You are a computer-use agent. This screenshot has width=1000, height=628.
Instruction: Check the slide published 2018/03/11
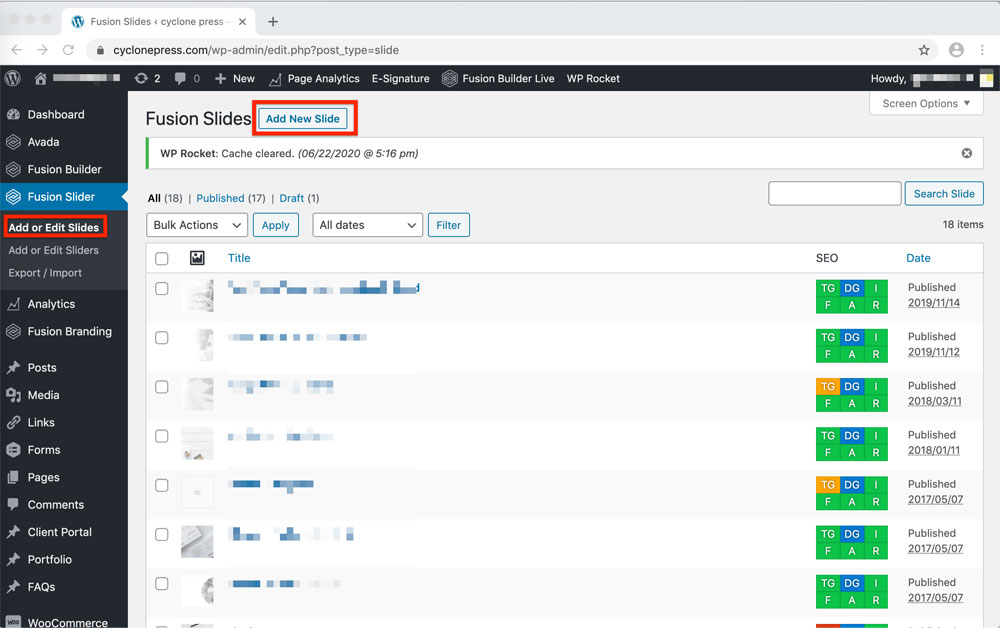[x=162, y=387]
